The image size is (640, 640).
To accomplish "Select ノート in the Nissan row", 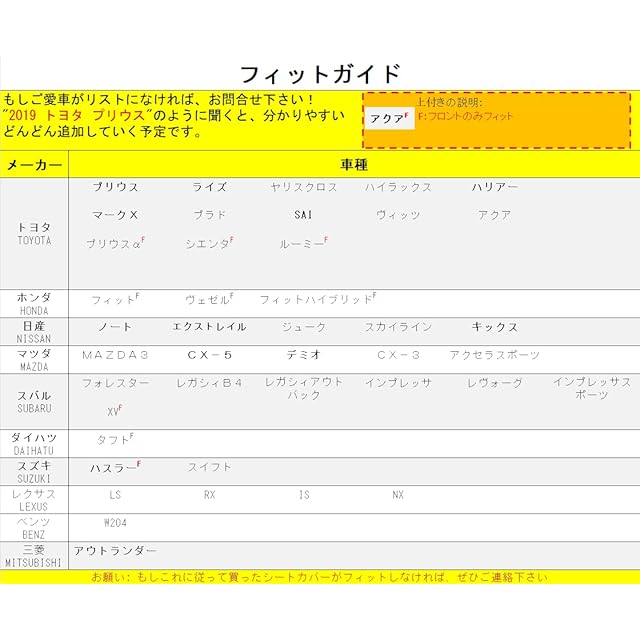I will (x=115, y=327).
